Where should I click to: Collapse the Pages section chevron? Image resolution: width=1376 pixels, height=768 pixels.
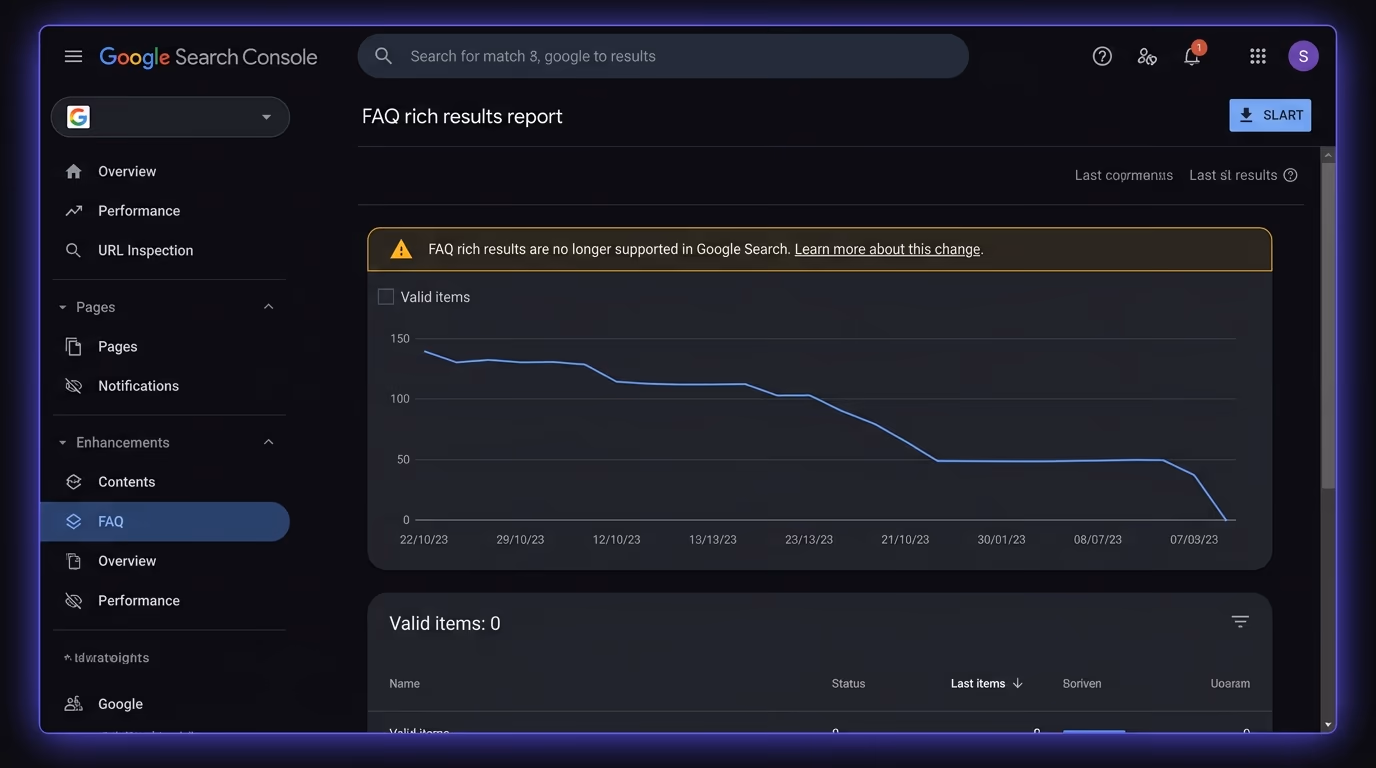[x=268, y=307]
